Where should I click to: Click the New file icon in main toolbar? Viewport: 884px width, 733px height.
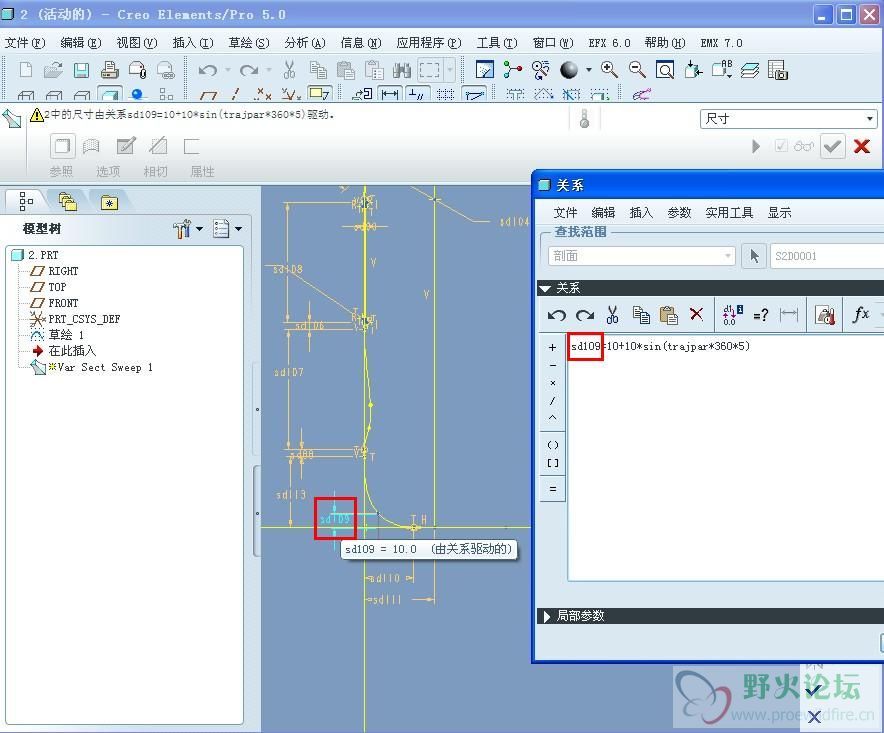25,70
